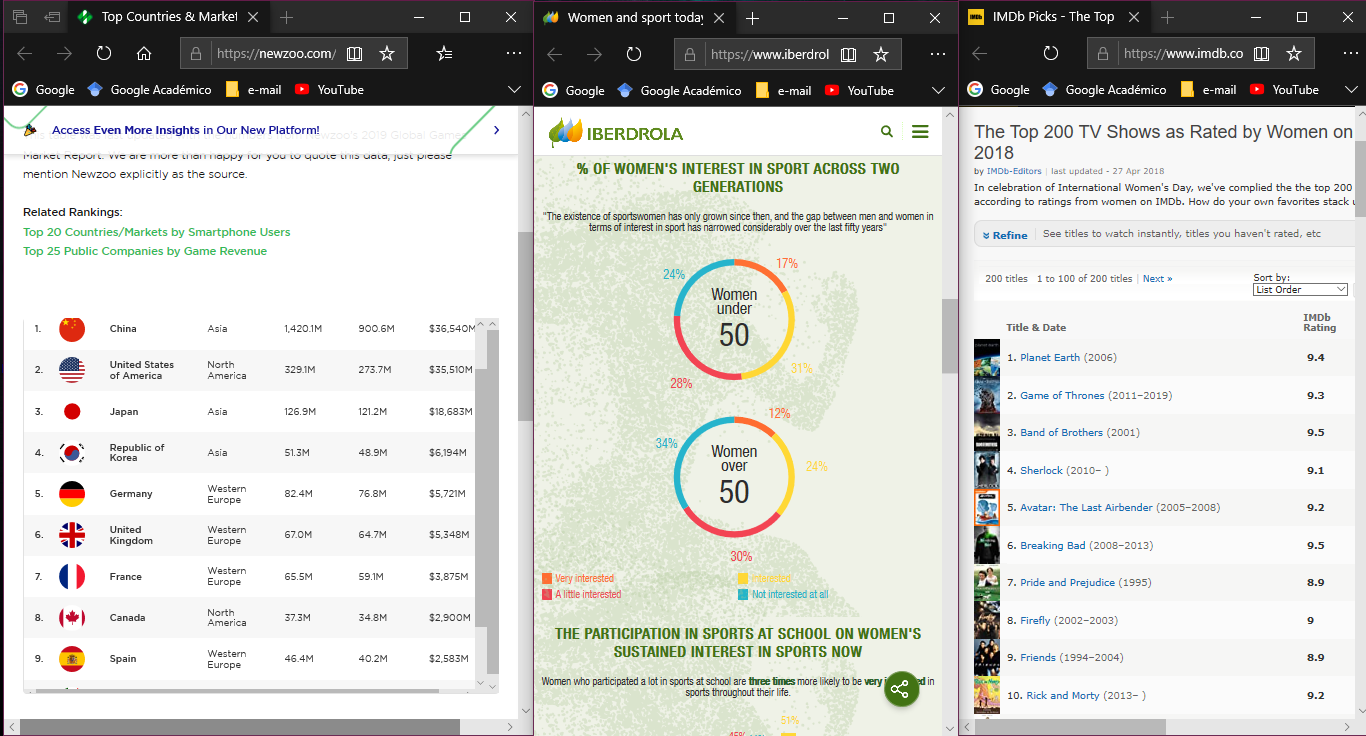The image size is (1366, 736).
Task: Open Google bookmark in Iberdrola window
Action: click(573, 90)
